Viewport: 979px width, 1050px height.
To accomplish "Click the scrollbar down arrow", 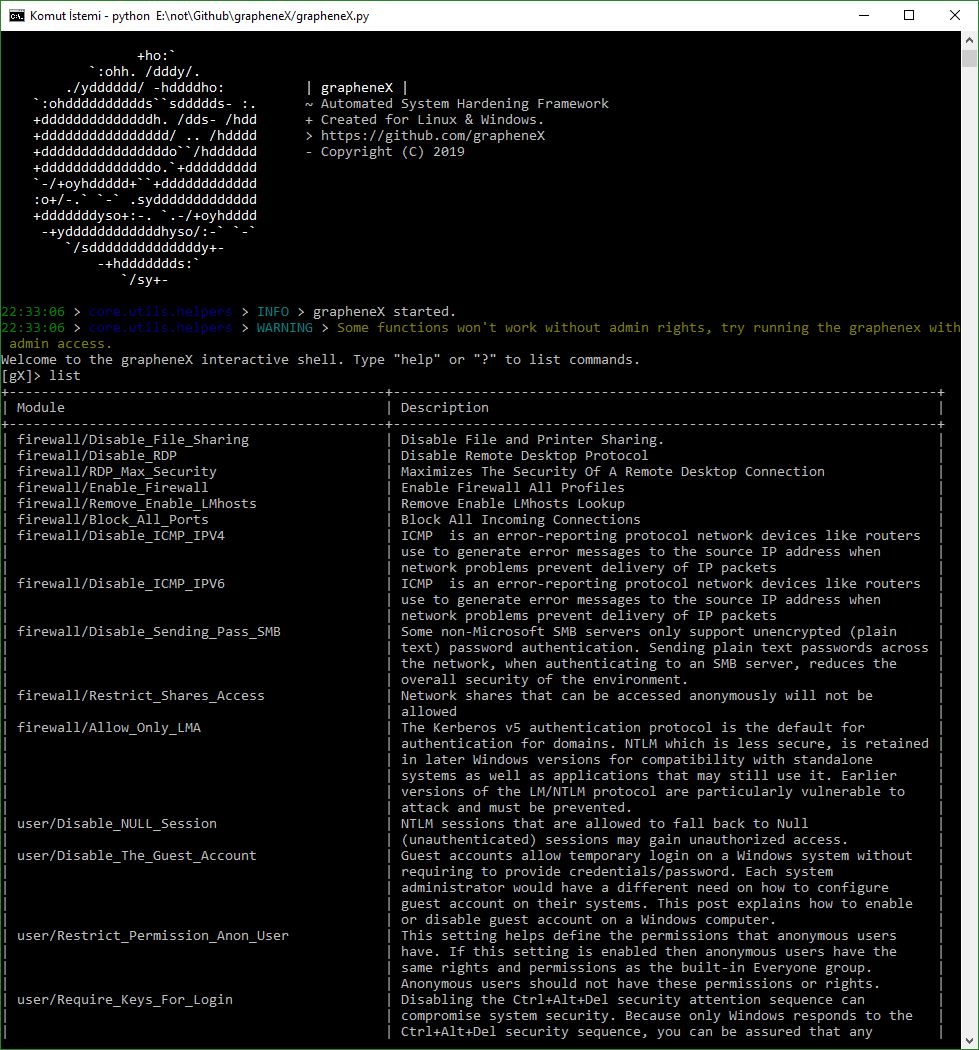I will click(x=969, y=1041).
